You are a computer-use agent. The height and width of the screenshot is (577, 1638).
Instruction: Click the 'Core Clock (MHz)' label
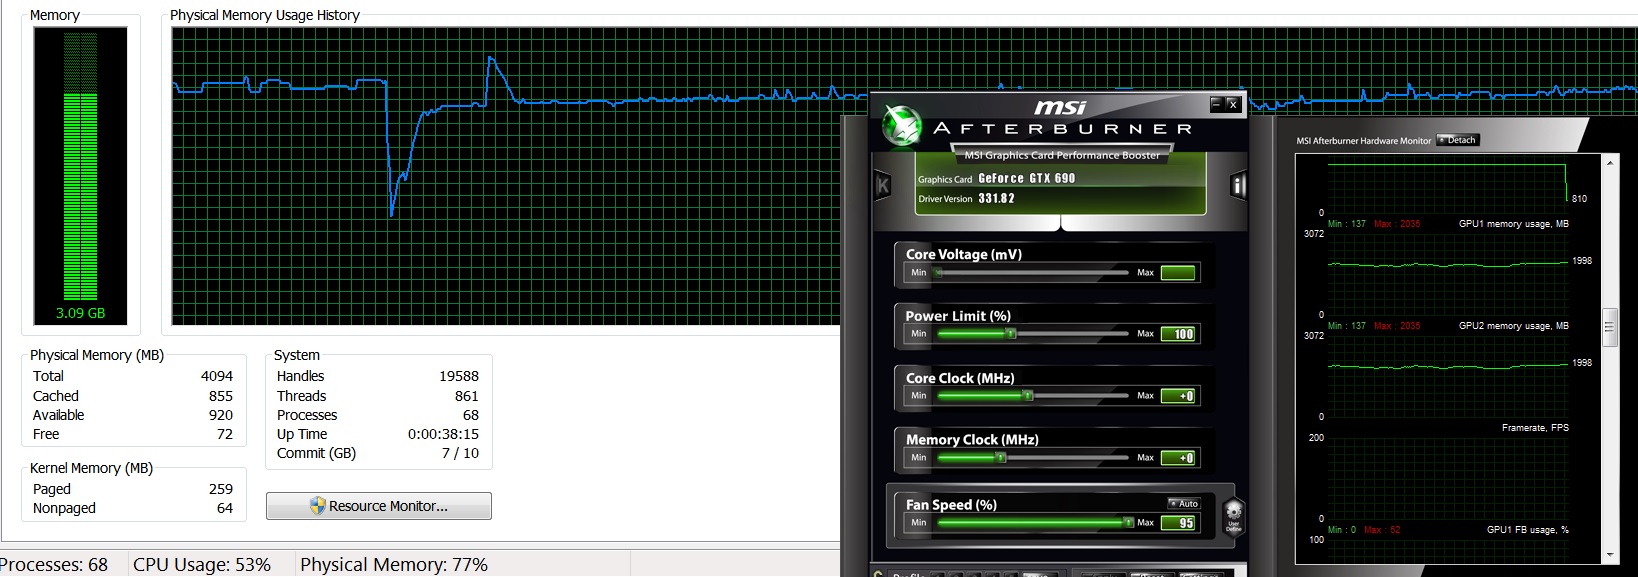[960, 378]
